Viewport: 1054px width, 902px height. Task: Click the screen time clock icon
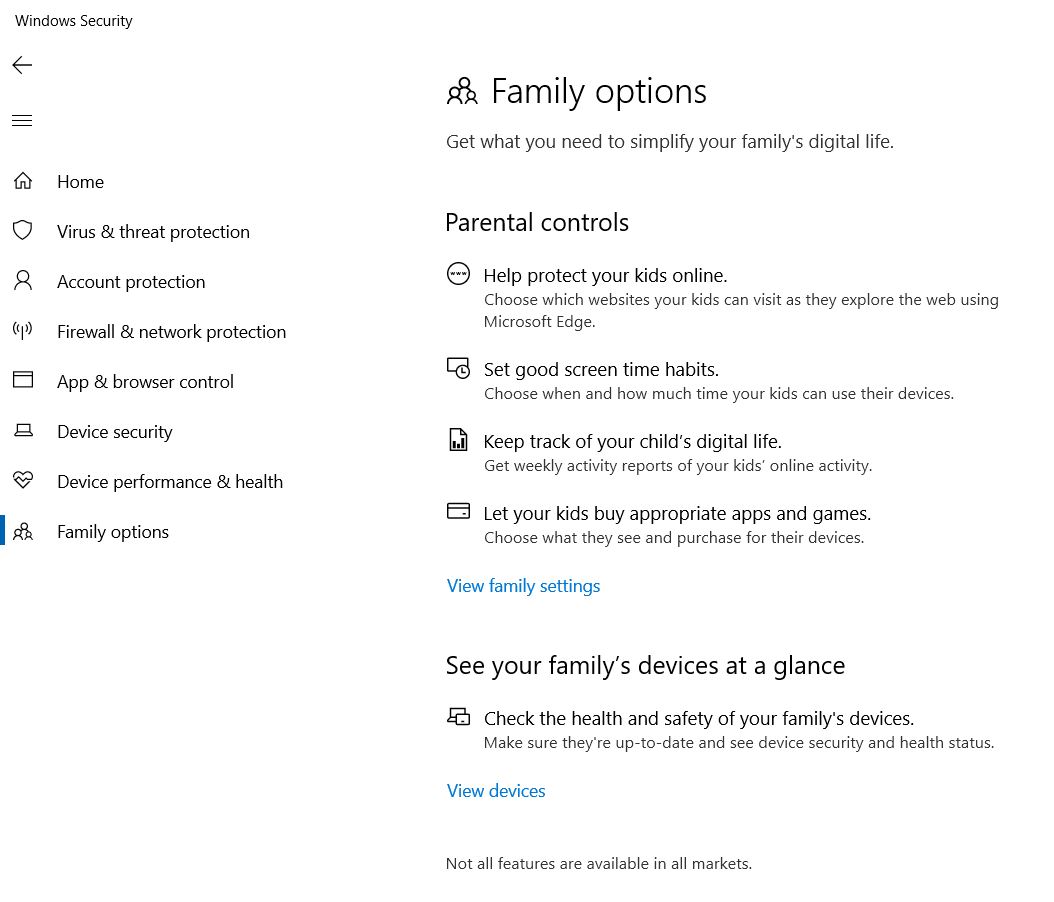click(x=458, y=368)
